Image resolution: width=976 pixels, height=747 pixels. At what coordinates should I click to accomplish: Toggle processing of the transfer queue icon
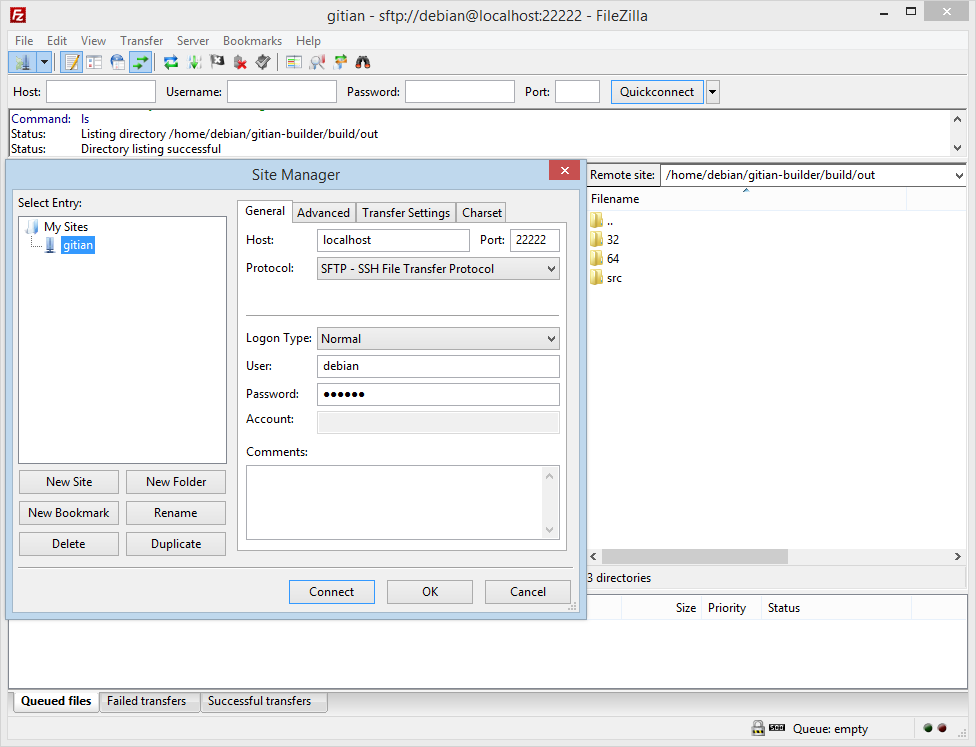coord(194,62)
